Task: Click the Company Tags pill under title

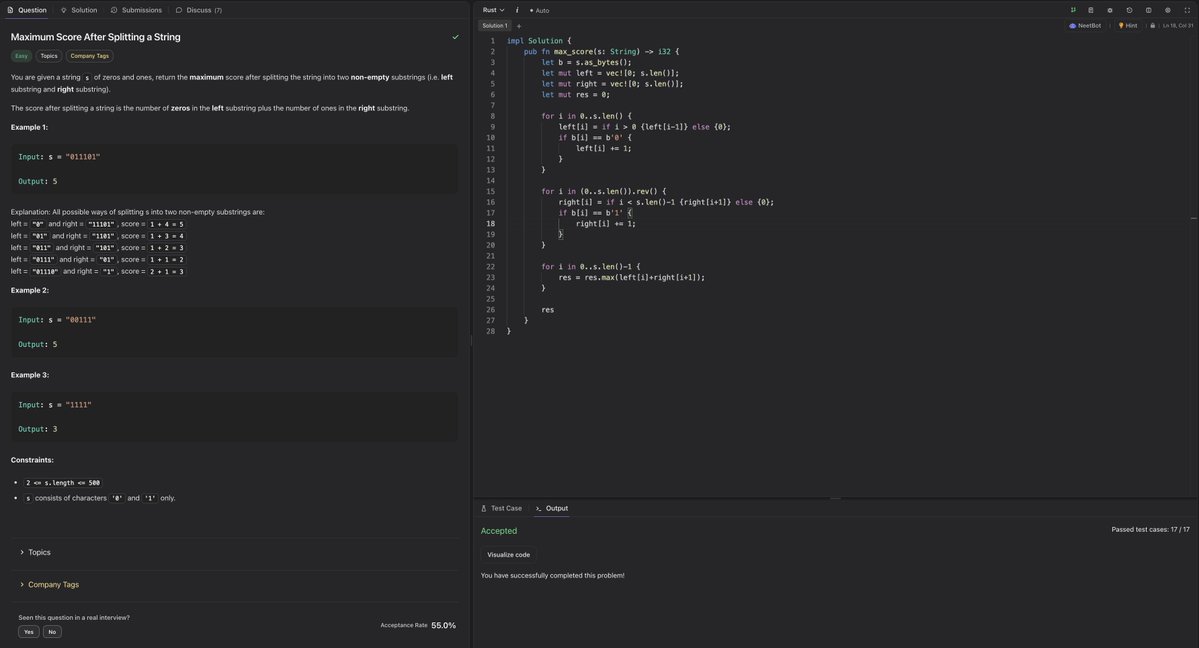Action: pos(89,56)
